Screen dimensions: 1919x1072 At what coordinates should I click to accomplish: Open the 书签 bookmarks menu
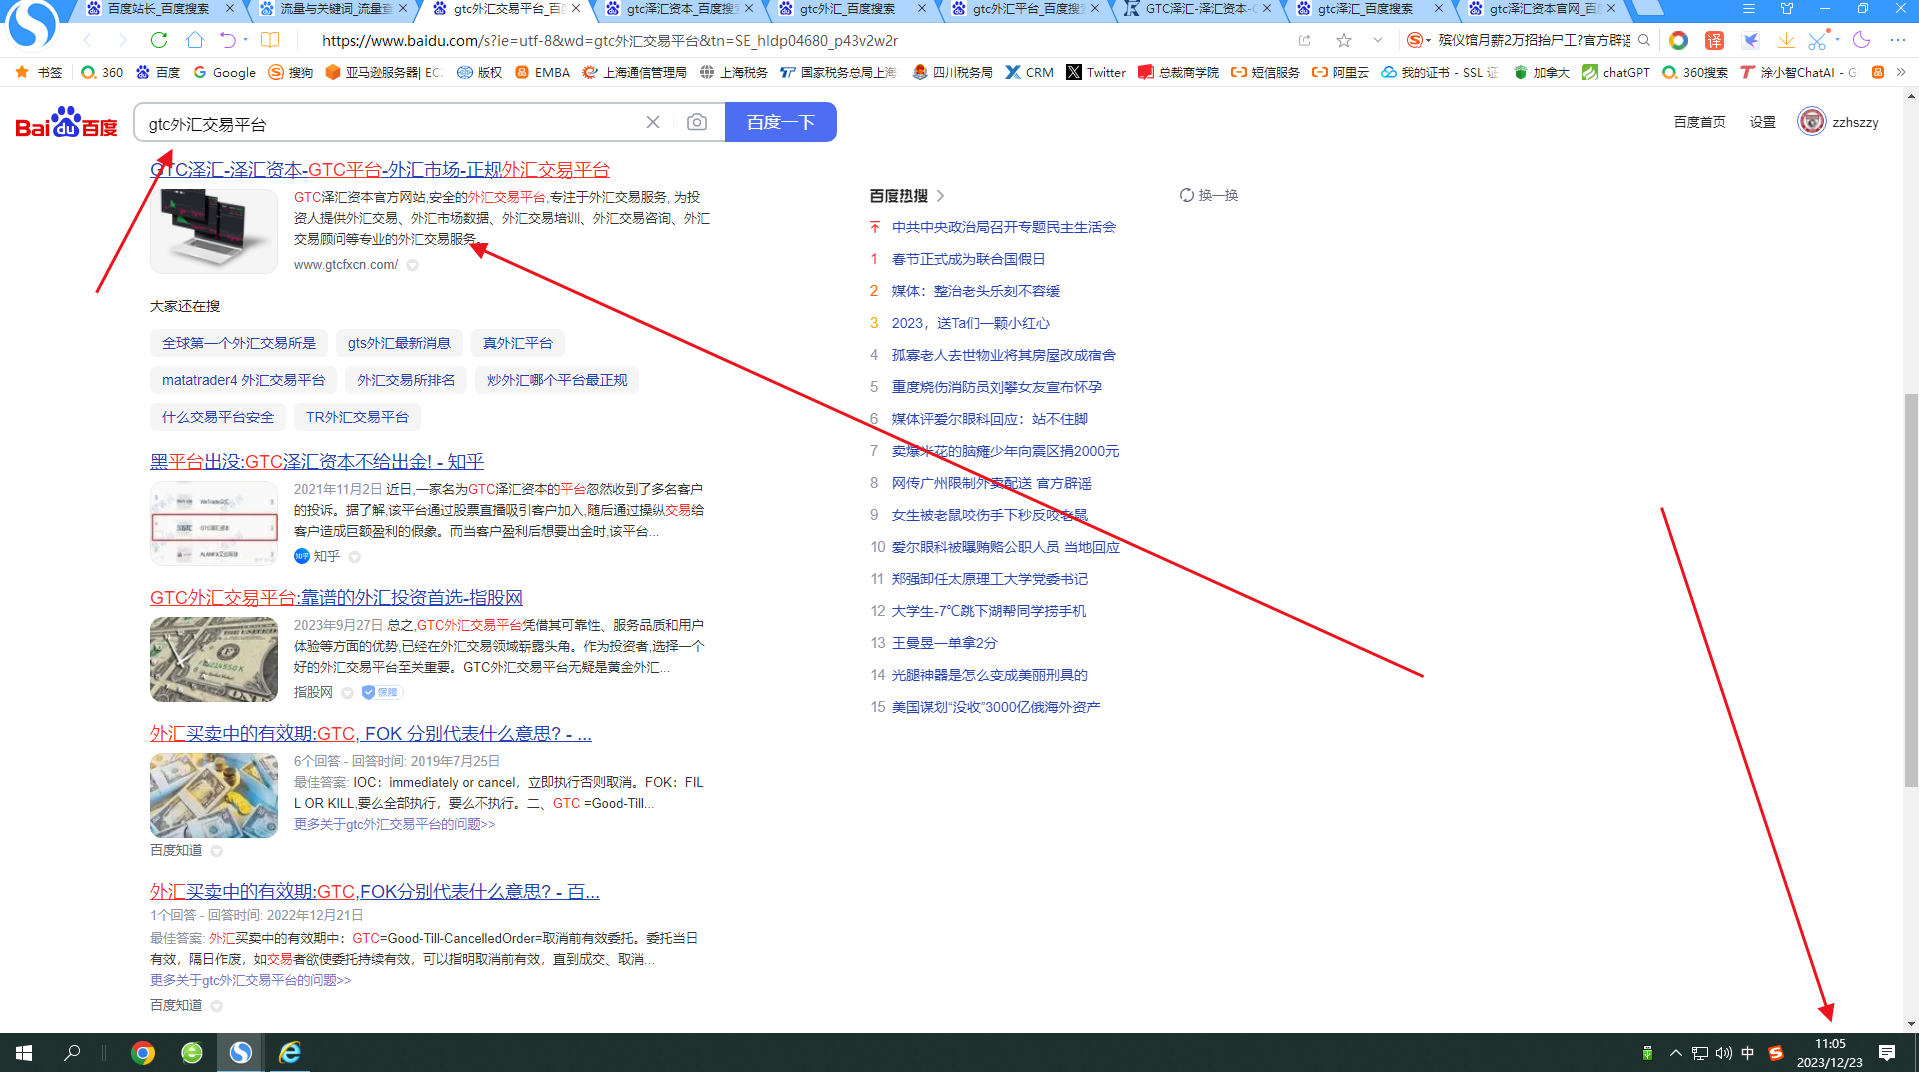[x=39, y=72]
